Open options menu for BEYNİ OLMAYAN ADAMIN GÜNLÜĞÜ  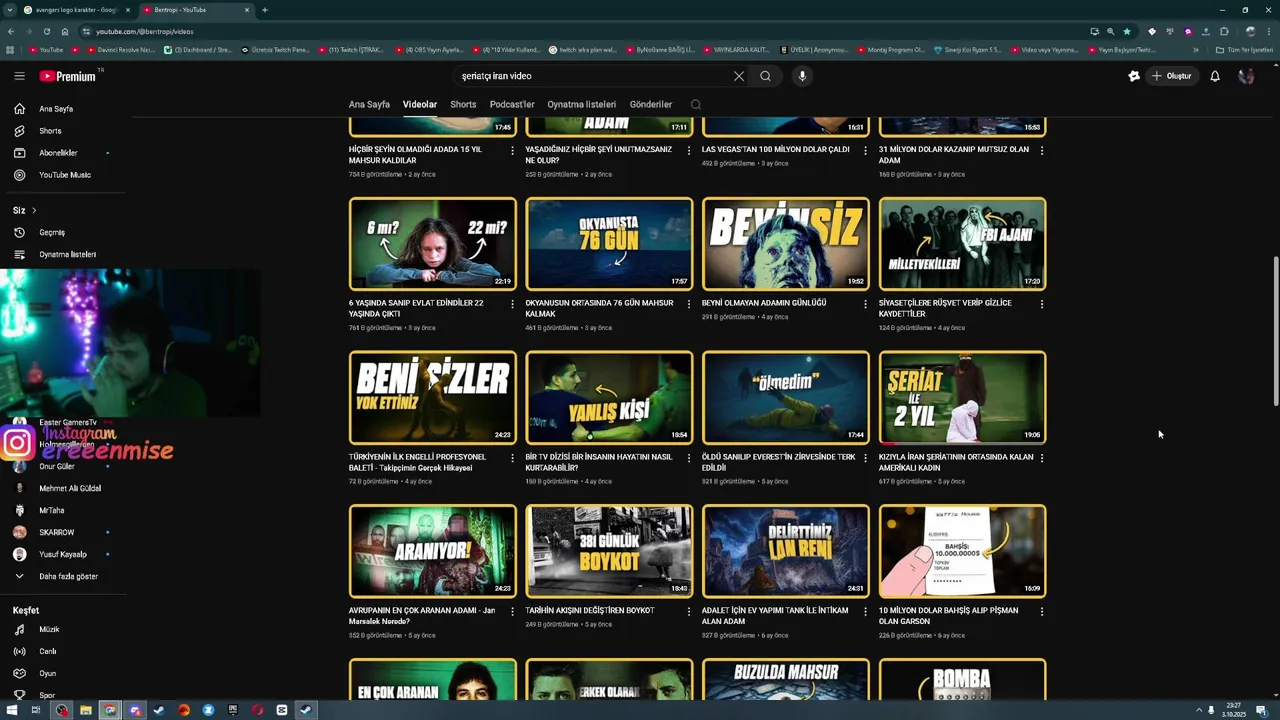click(865, 304)
